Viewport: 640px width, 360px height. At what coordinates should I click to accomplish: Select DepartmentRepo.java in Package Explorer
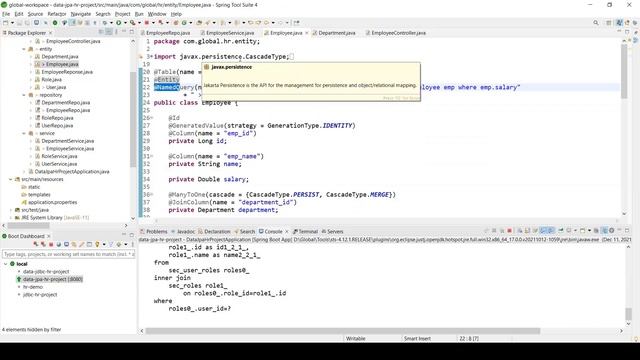(66, 102)
